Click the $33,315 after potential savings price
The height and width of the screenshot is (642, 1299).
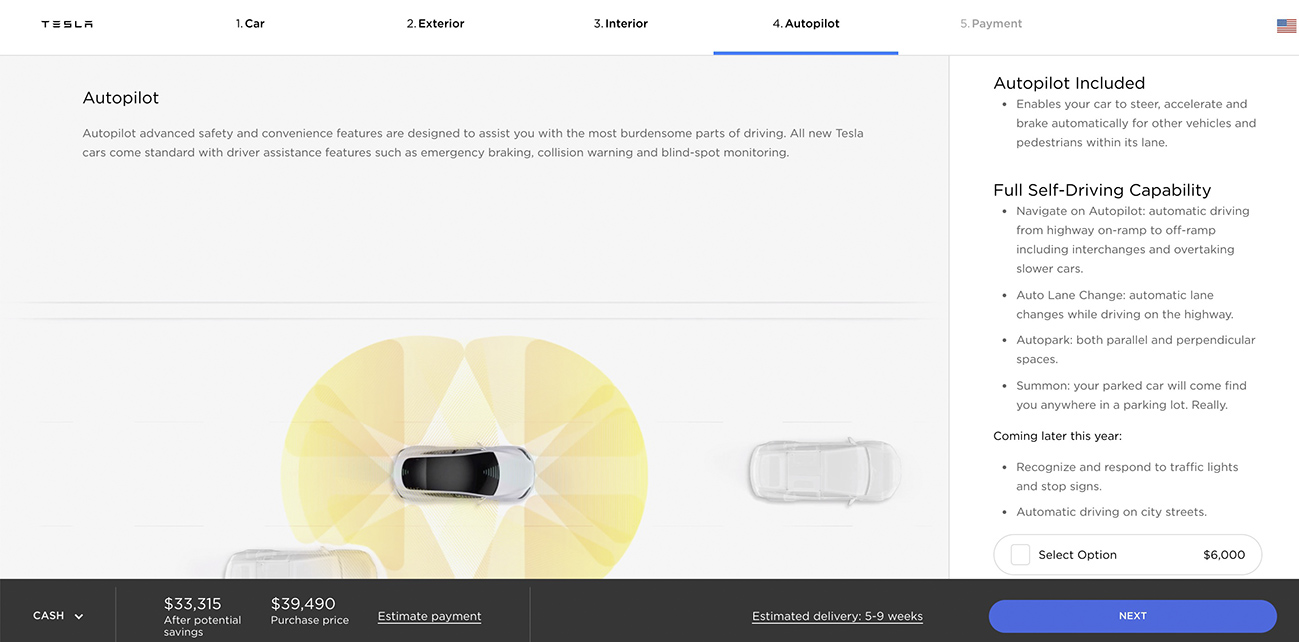coord(192,604)
